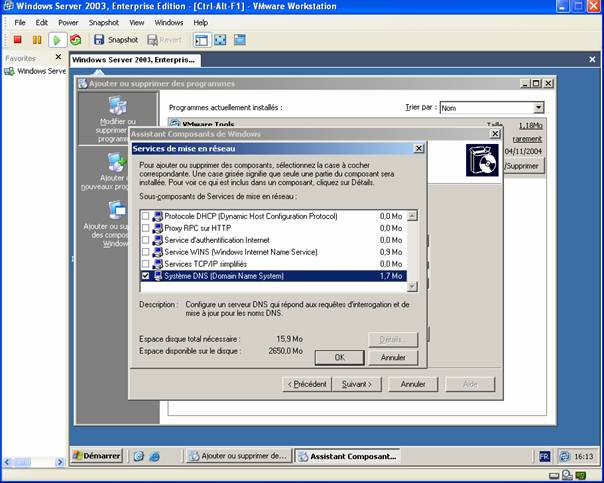Screen dimensions: 604x483
Task: Check Service d'authentification Internet checkbox
Action: coord(146,240)
